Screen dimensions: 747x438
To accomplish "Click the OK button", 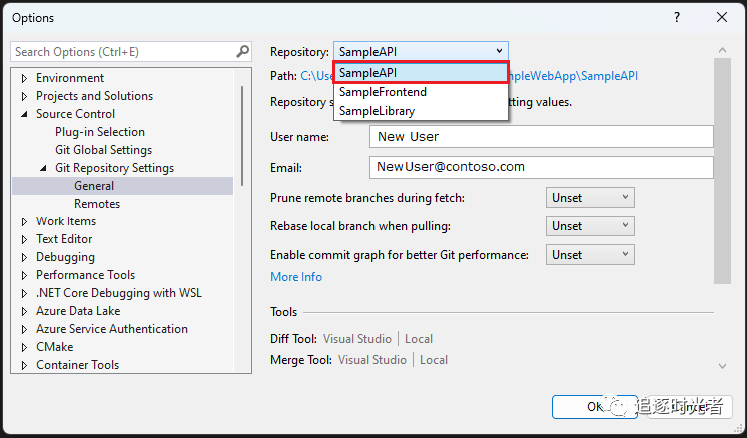I will (x=595, y=407).
